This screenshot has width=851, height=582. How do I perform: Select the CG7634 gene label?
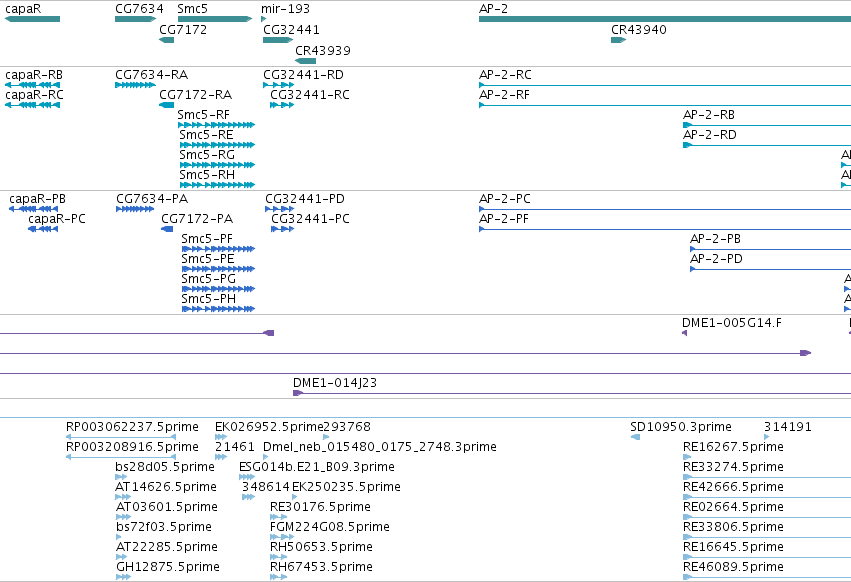(x=139, y=9)
